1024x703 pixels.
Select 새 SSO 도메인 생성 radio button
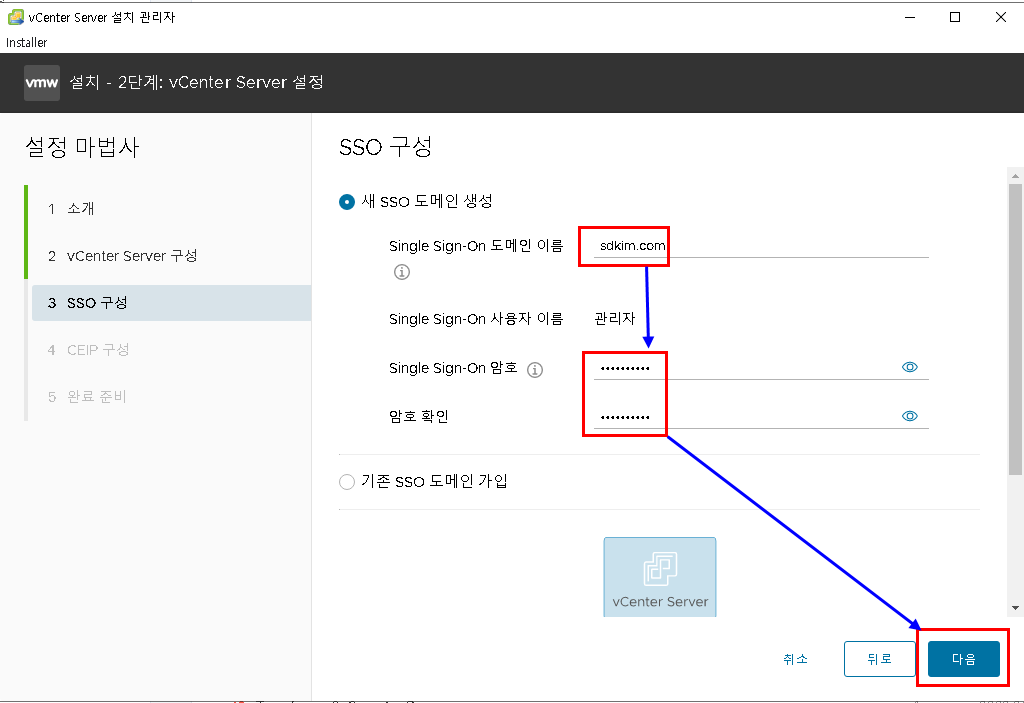[x=347, y=202]
